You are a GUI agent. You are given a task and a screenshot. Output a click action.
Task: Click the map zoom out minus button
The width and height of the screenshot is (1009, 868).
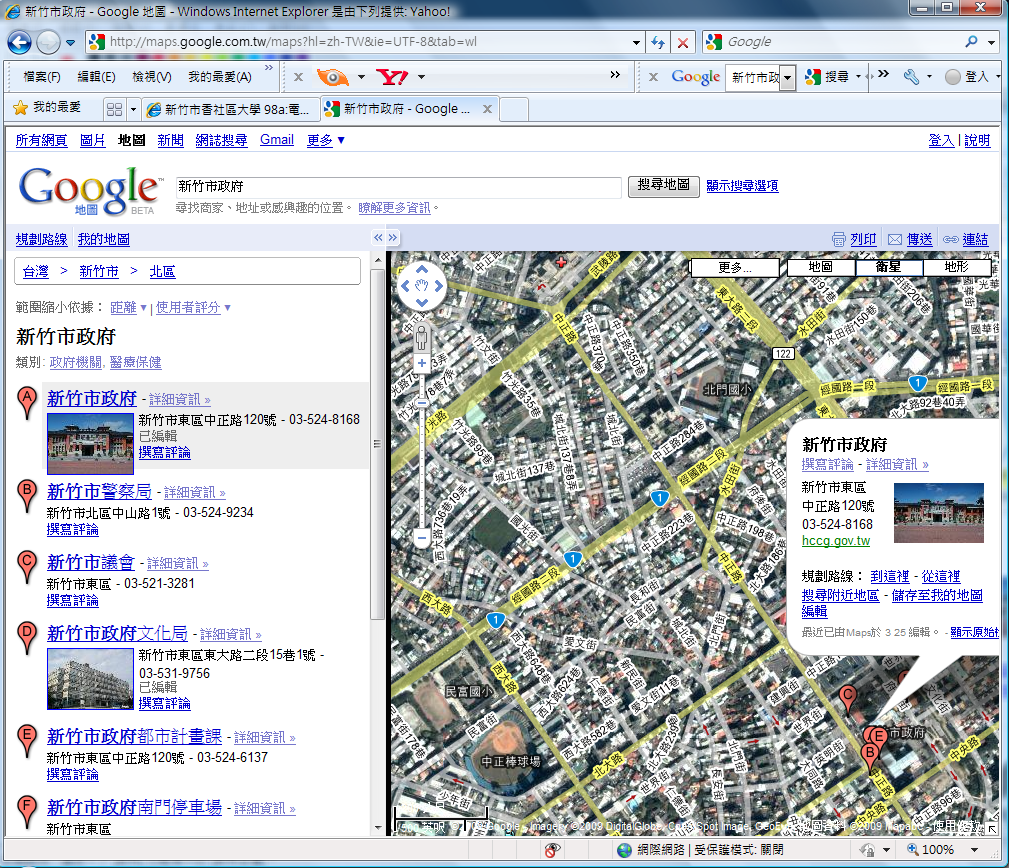point(421,537)
